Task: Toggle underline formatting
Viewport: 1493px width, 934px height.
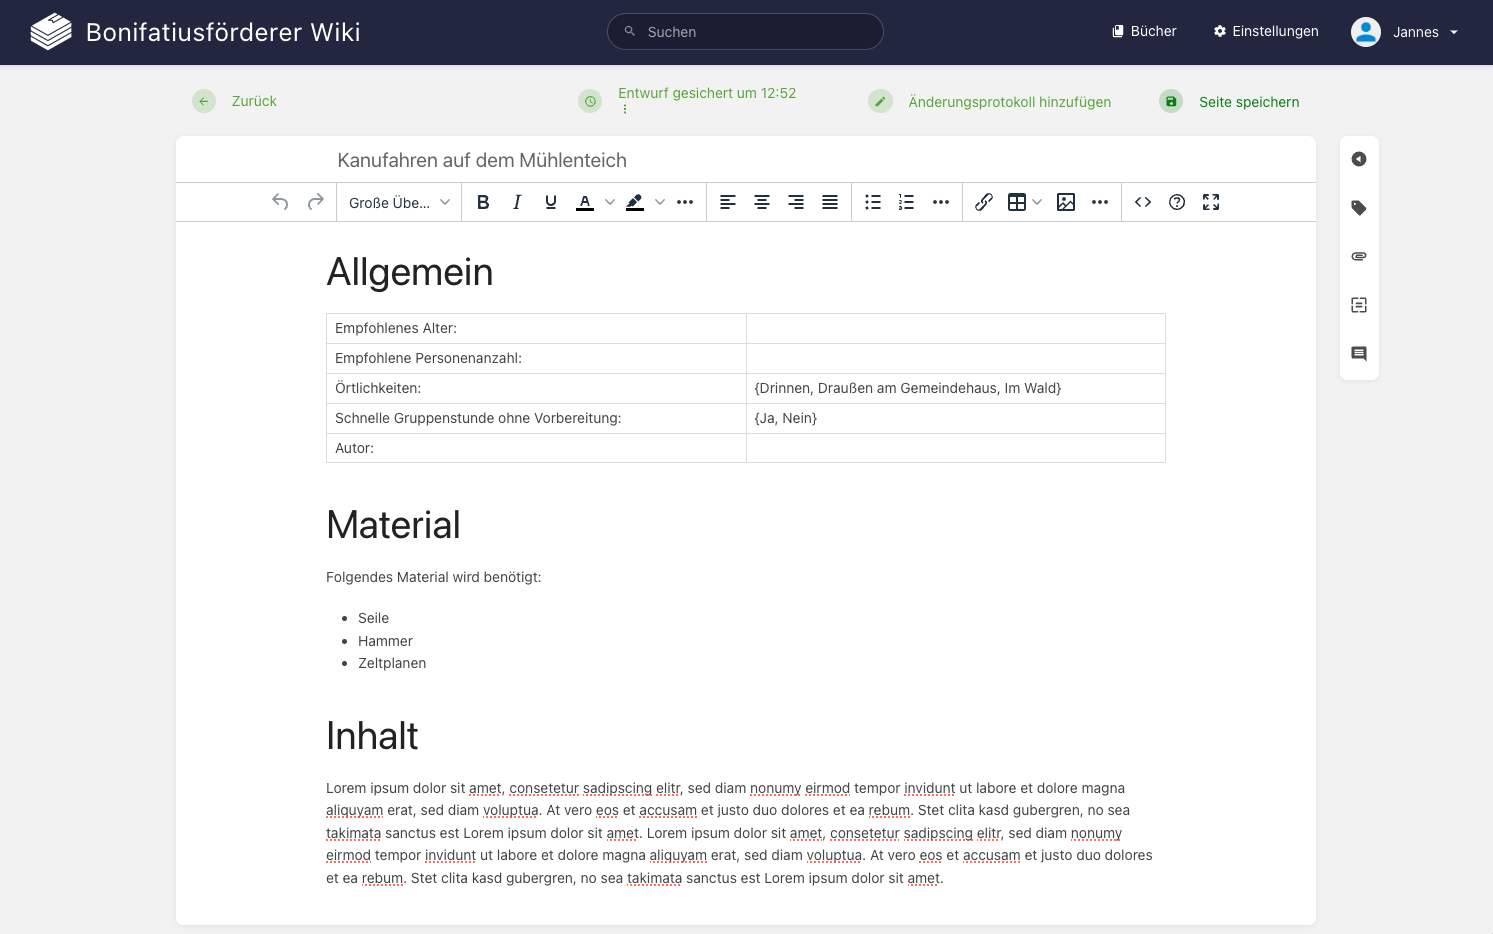Action: click(x=551, y=202)
